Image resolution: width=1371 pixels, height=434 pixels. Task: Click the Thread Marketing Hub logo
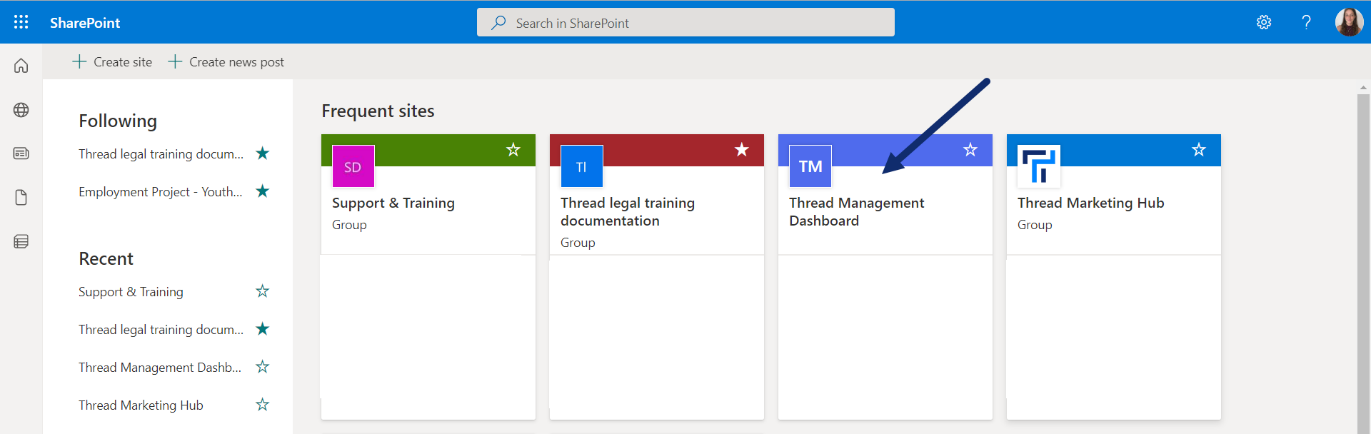pos(1038,166)
